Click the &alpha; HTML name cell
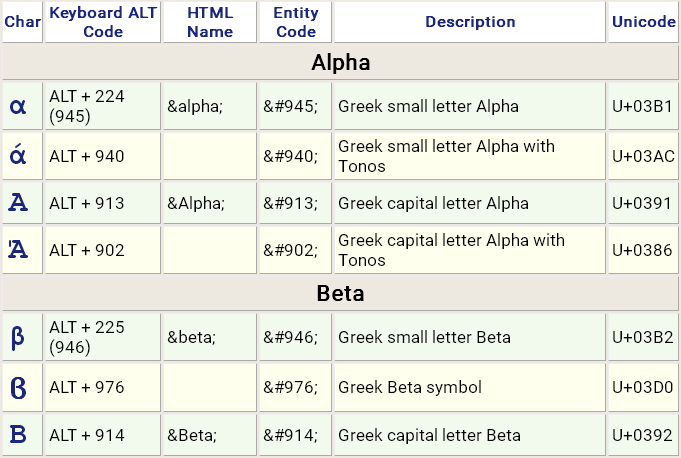681x458 pixels. 196,106
